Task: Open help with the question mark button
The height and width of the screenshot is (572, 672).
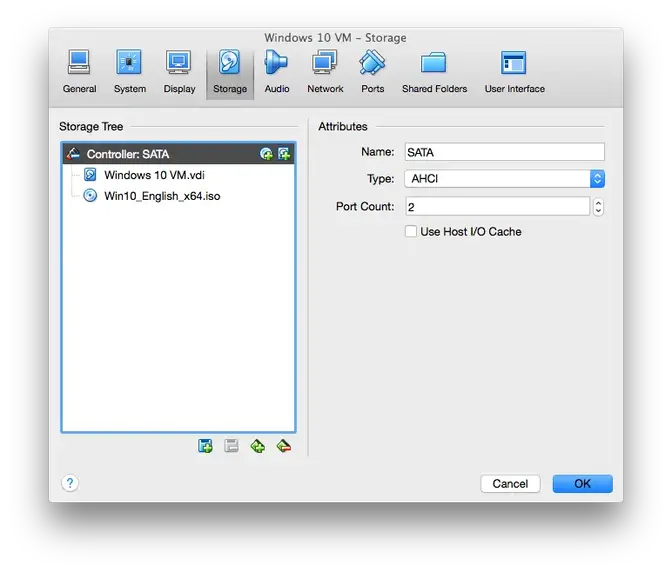Action: point(70,483)
